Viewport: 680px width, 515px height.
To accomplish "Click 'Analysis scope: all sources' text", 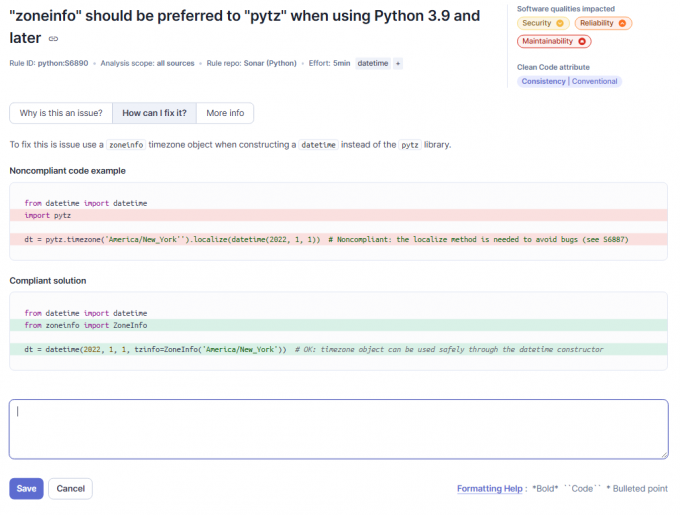I will coord(147,63).
